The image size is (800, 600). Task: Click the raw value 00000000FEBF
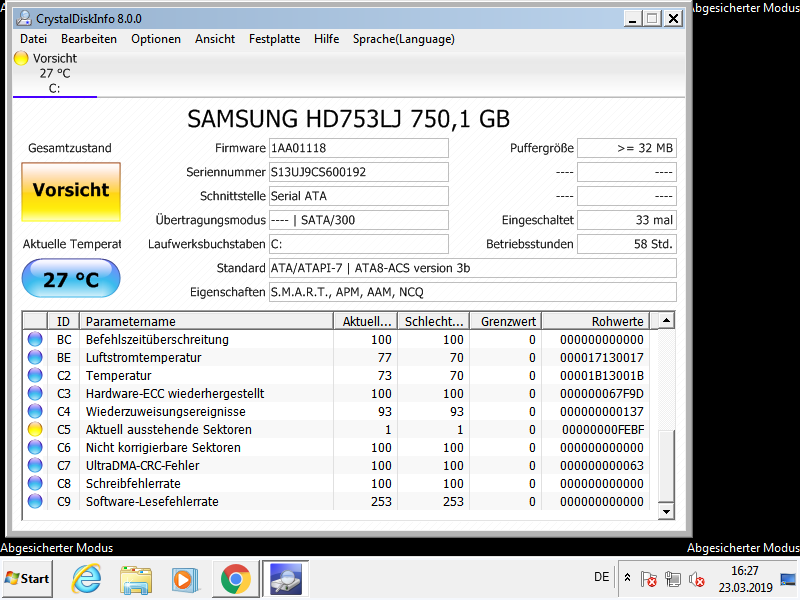603,430
